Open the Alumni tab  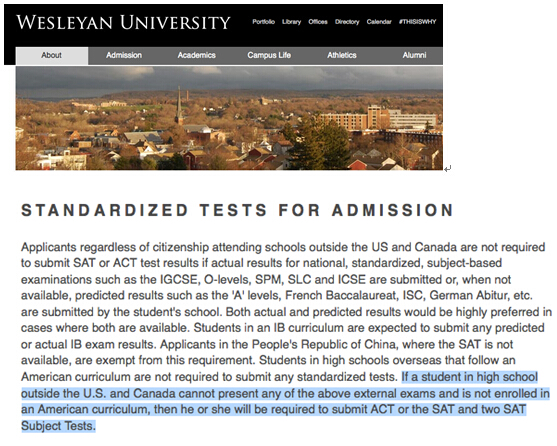(414, 55)
